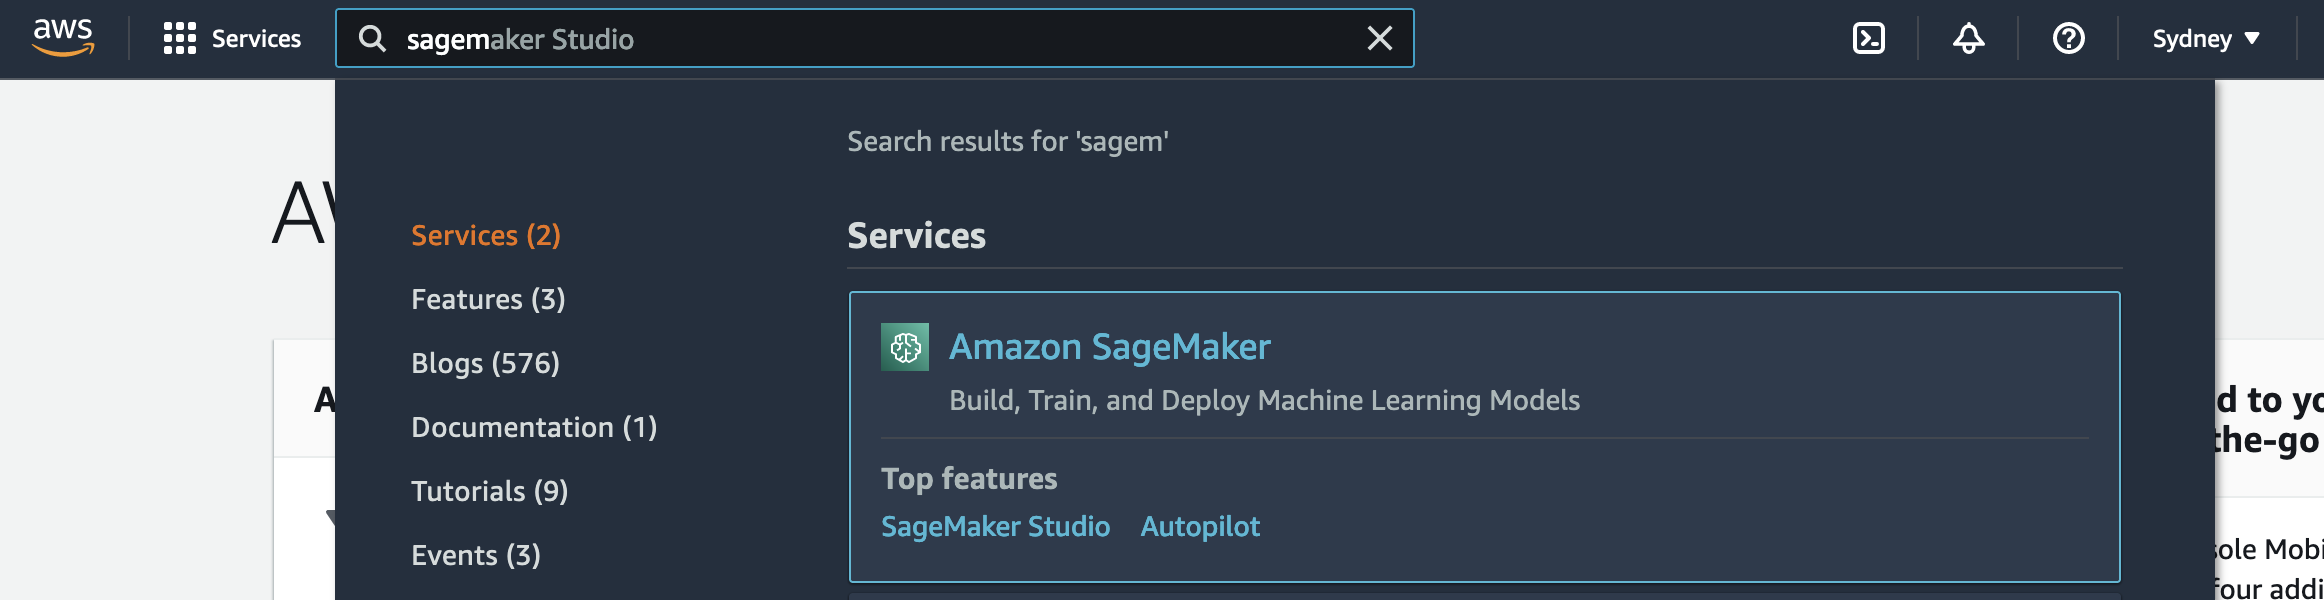Select the Services (2) category
The width and height of the screenshot is (2324, 600).
(x=486, y=235)
